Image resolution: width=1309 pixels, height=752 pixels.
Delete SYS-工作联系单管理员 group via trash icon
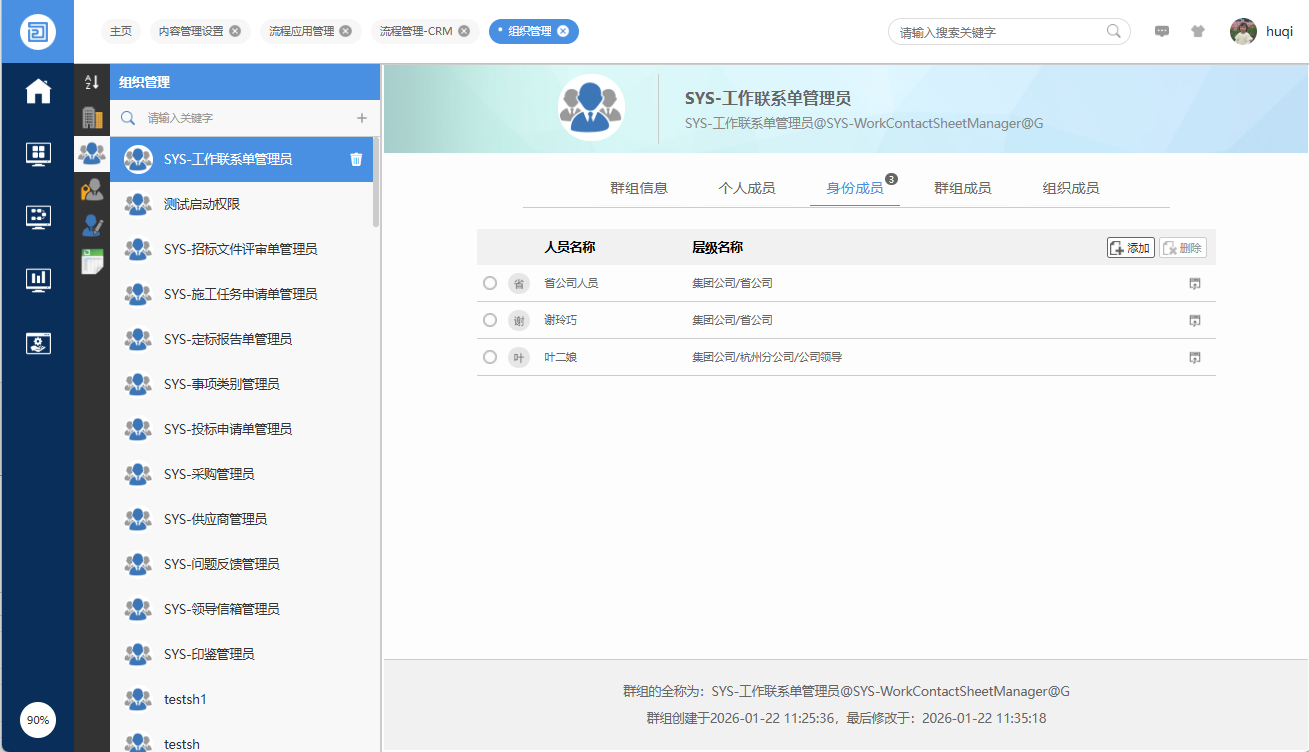coord(356,159)
